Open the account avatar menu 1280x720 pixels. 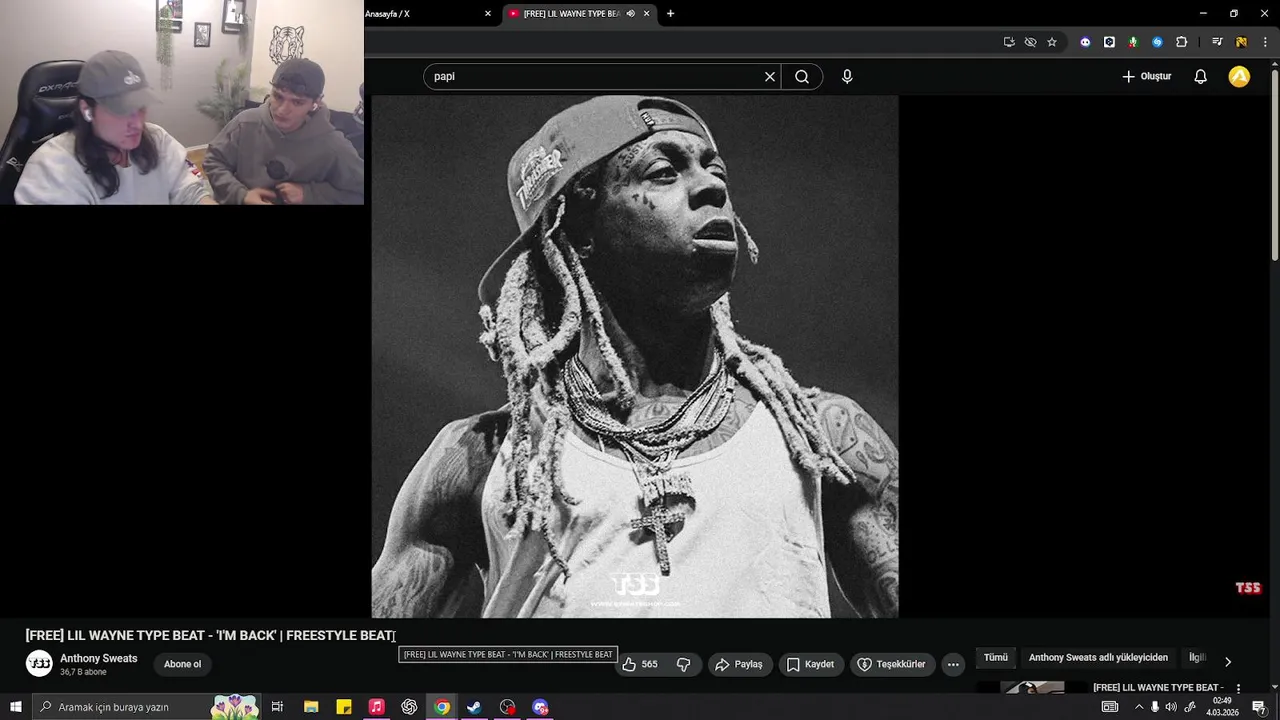pos(1239,77)
